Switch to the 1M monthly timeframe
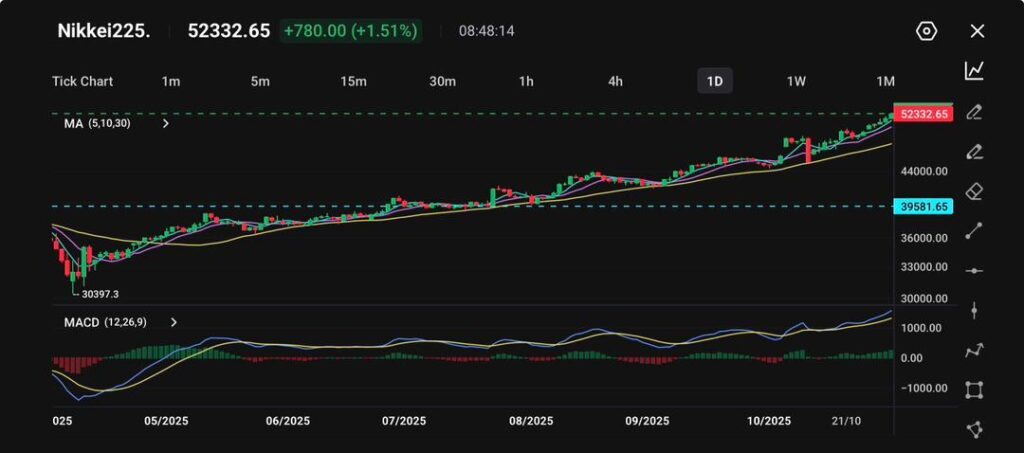The height and width of the screenshot is (453, 1024). click(x=885, y=81)
